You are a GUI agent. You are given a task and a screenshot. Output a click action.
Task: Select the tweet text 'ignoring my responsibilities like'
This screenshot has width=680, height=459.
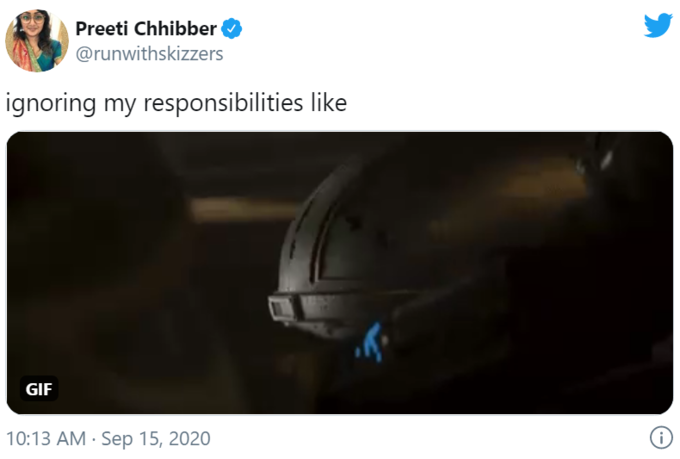(x=176, y=103)
